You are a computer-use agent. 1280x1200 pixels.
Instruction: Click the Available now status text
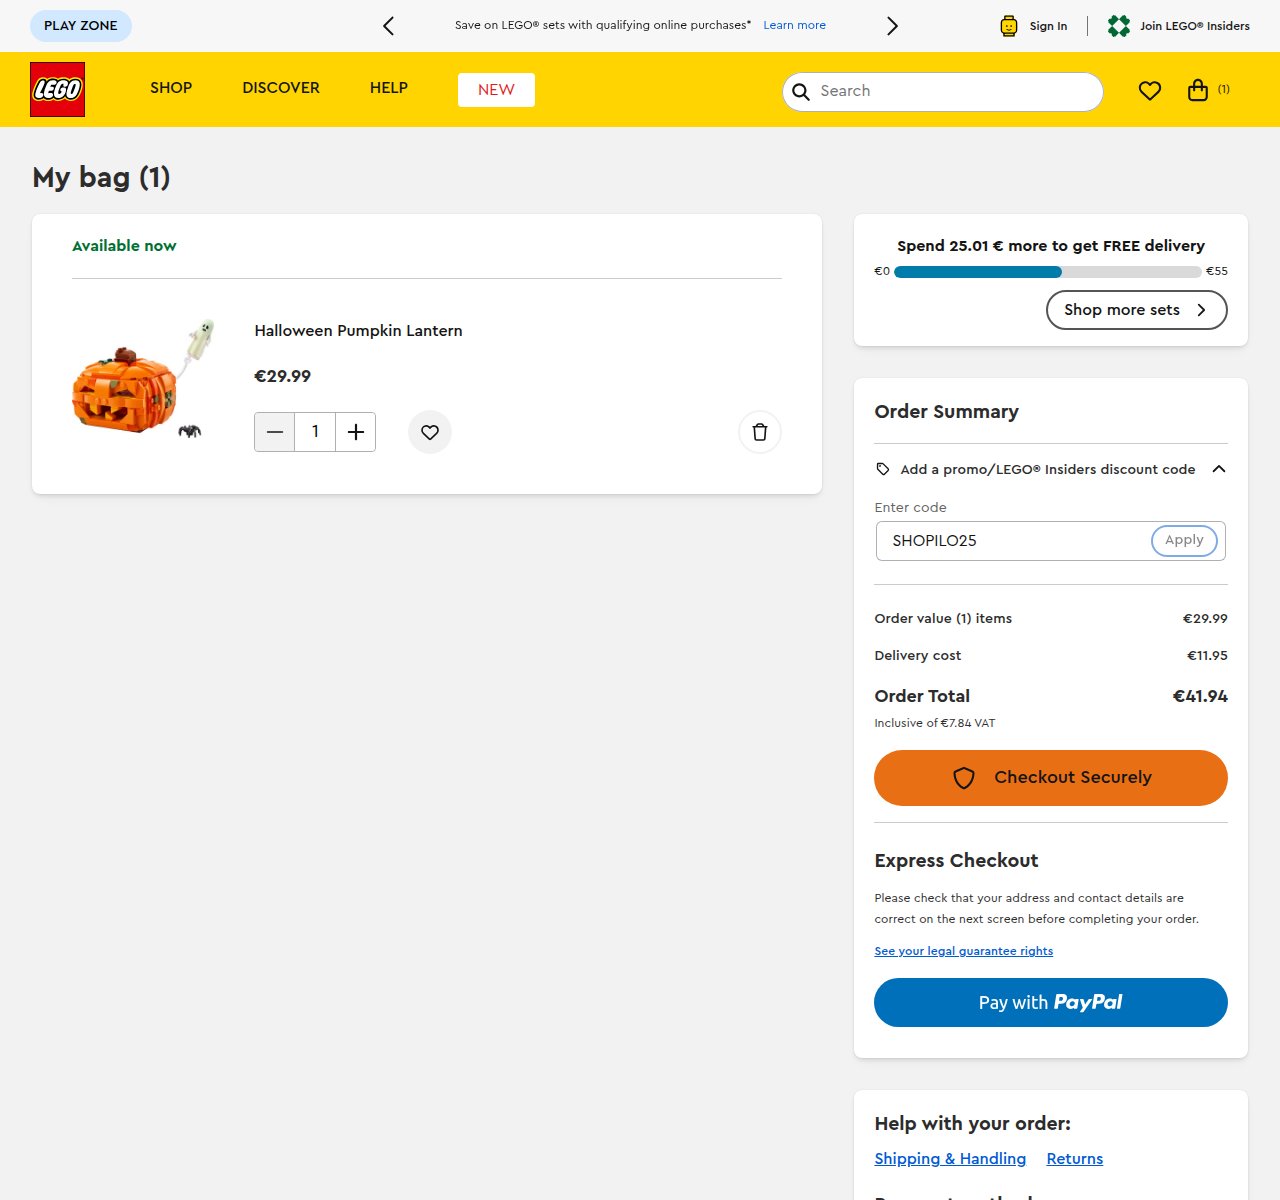click(124, 246)
